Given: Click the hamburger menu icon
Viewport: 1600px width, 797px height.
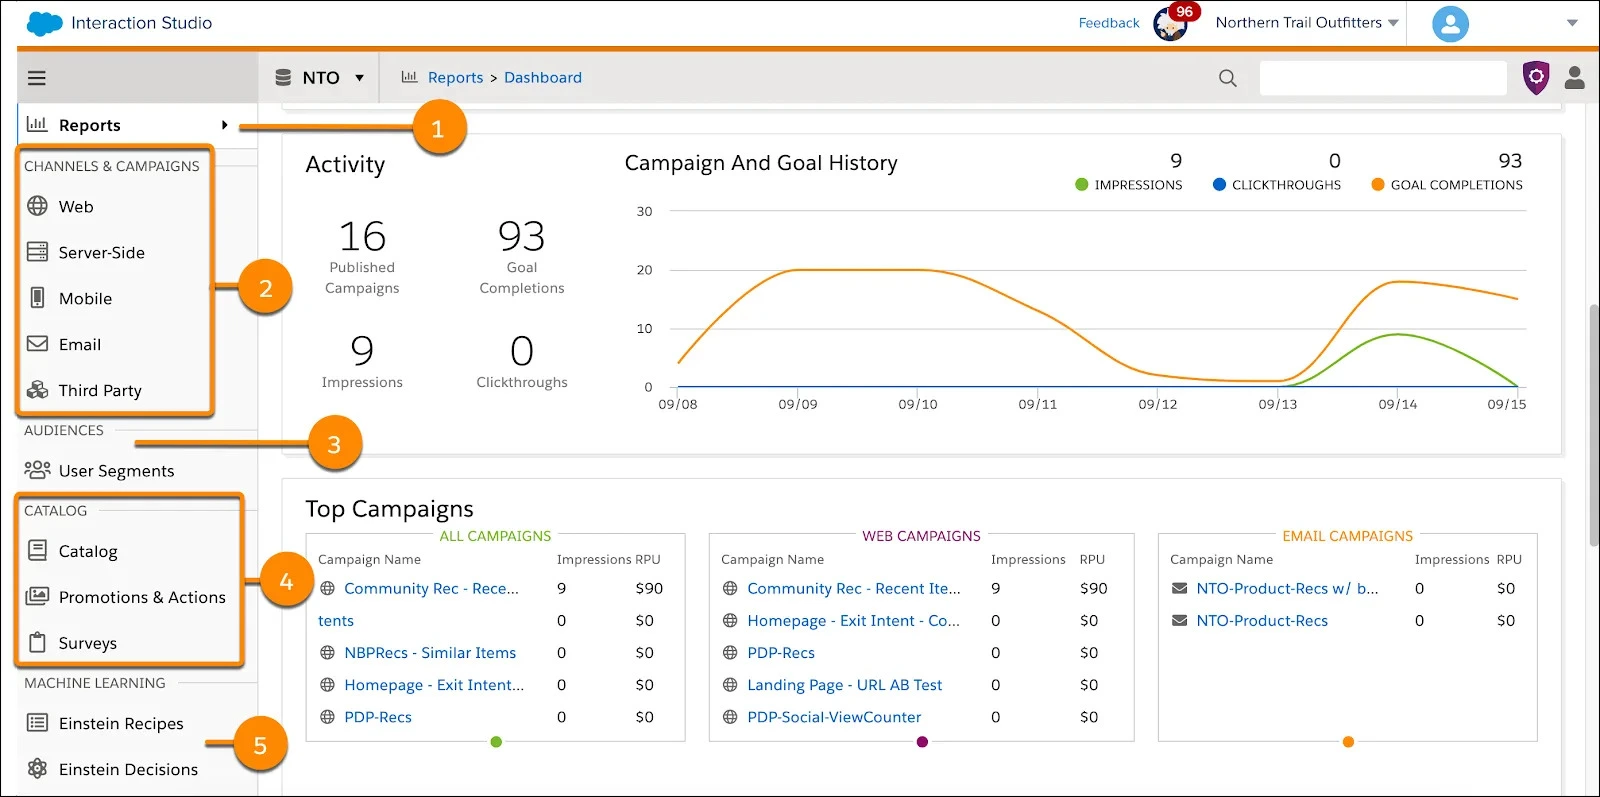Looking at the screenshot, I should coord(37,78).
